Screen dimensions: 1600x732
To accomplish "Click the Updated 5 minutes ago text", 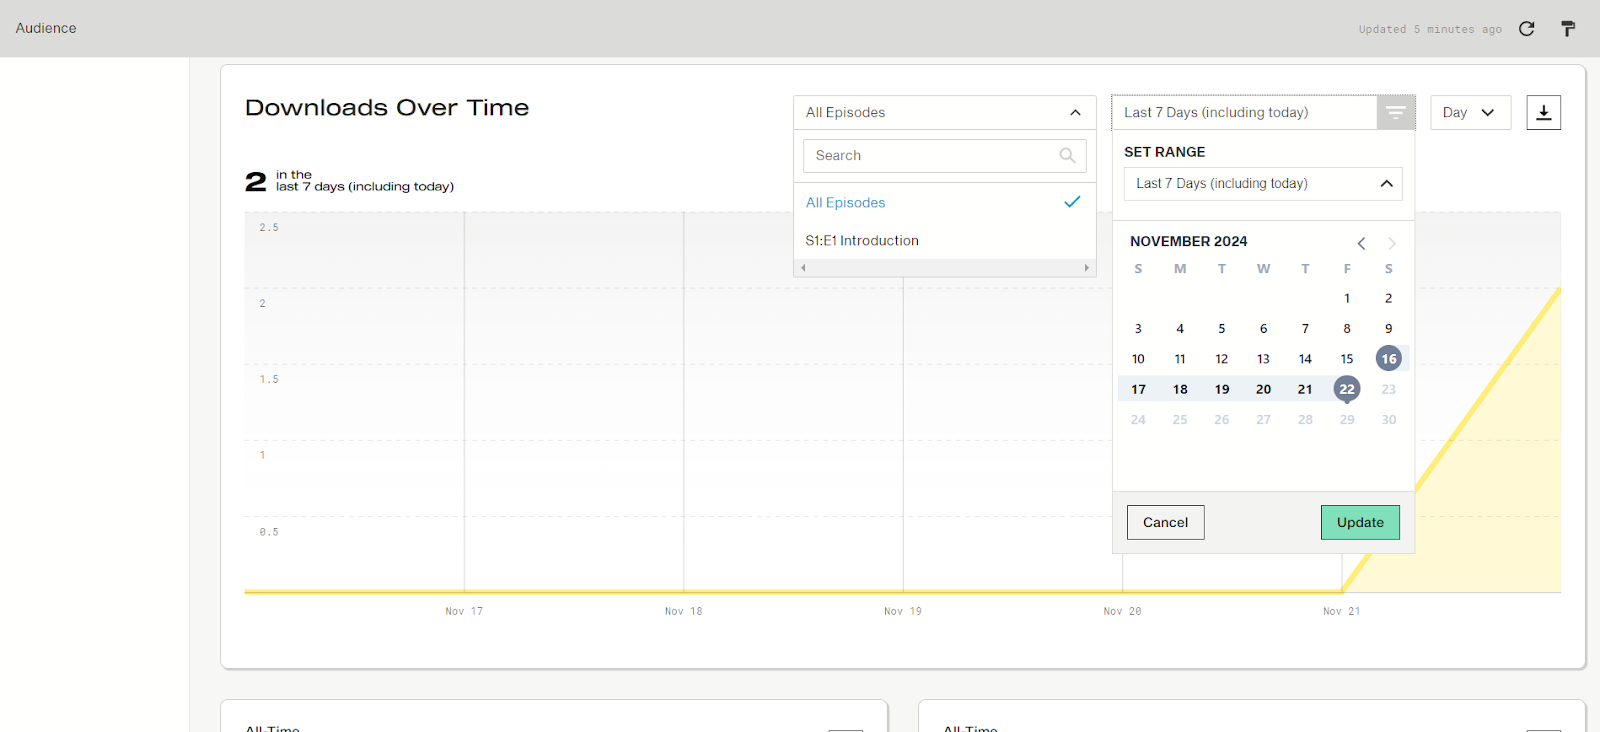I will [1430, 30].
